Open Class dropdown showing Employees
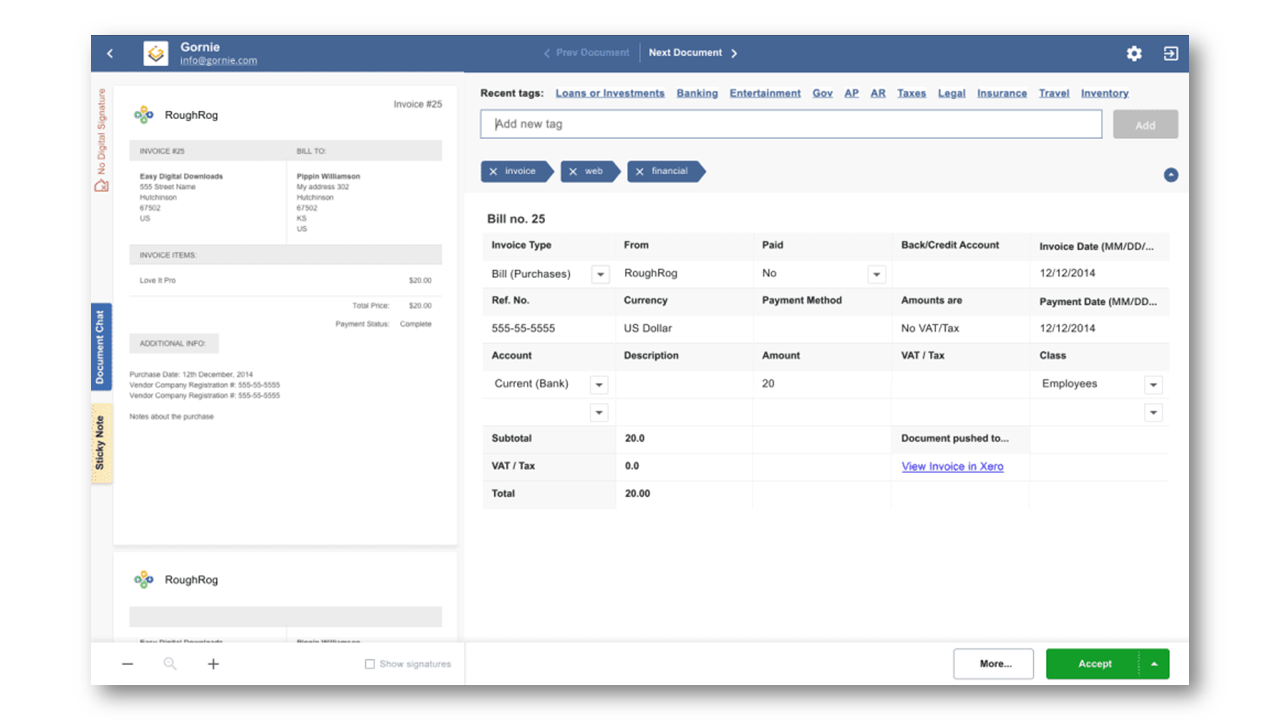Image resolution: width=1280 pixels, height=720 pixels. tap(1153, 384)
